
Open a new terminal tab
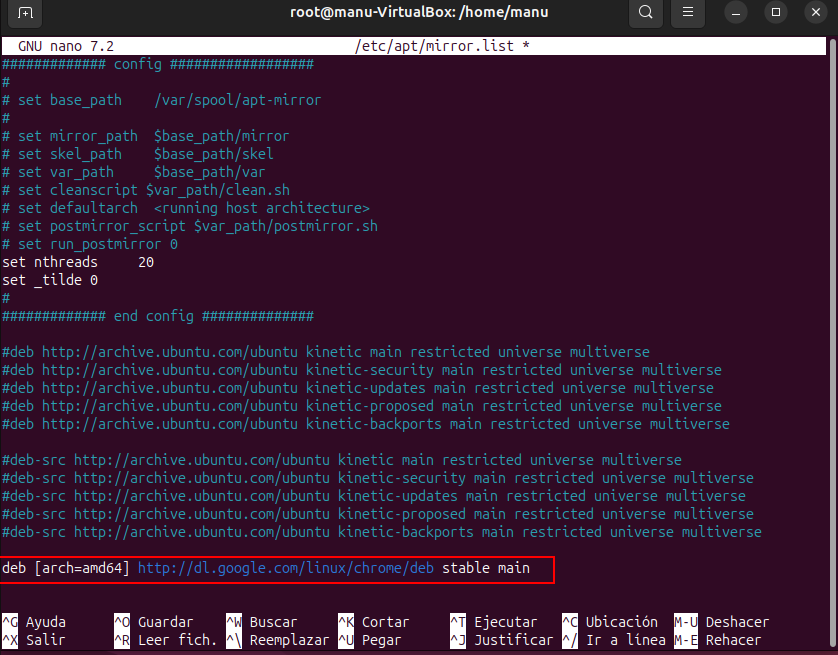(x=25, y=13)
